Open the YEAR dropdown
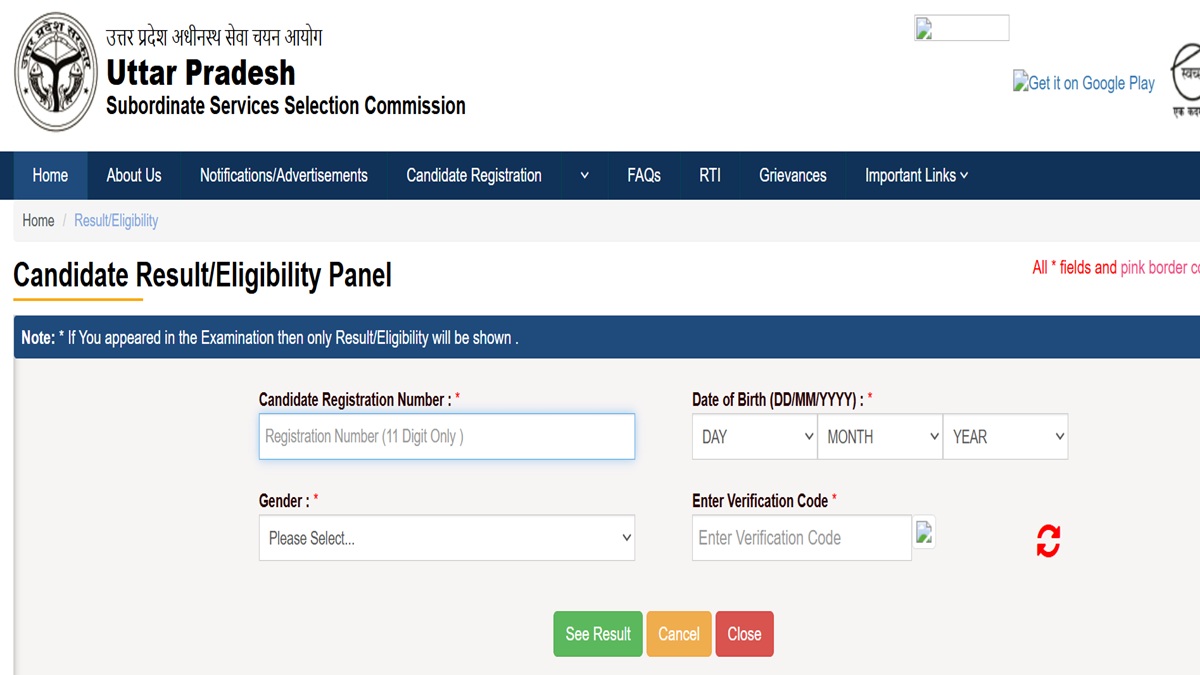The width and height of the screenshot is (1200, 675). [x=1005, y=436]
